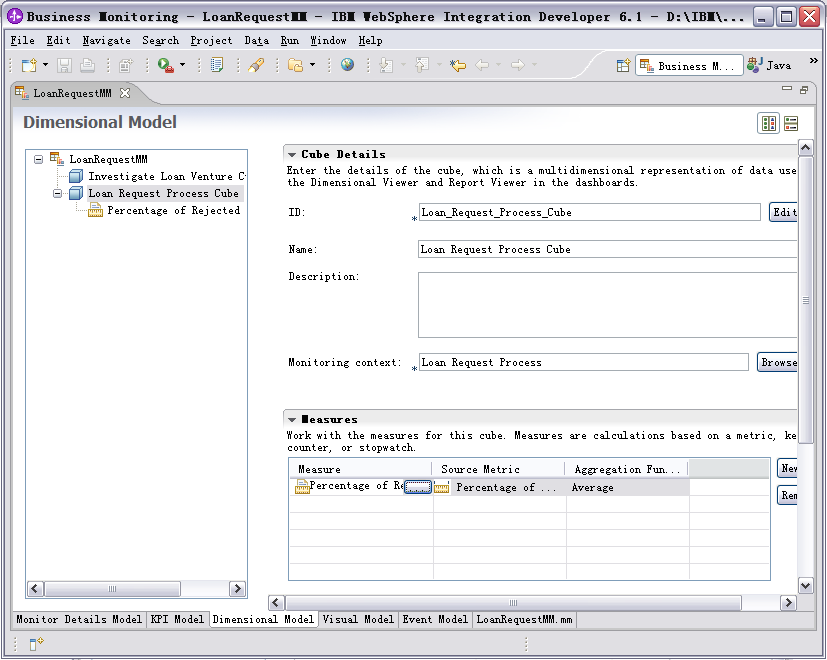827x660 pixels.
Task: Click the tree panel scroll left arrow
Action: (x=35, y=588)
